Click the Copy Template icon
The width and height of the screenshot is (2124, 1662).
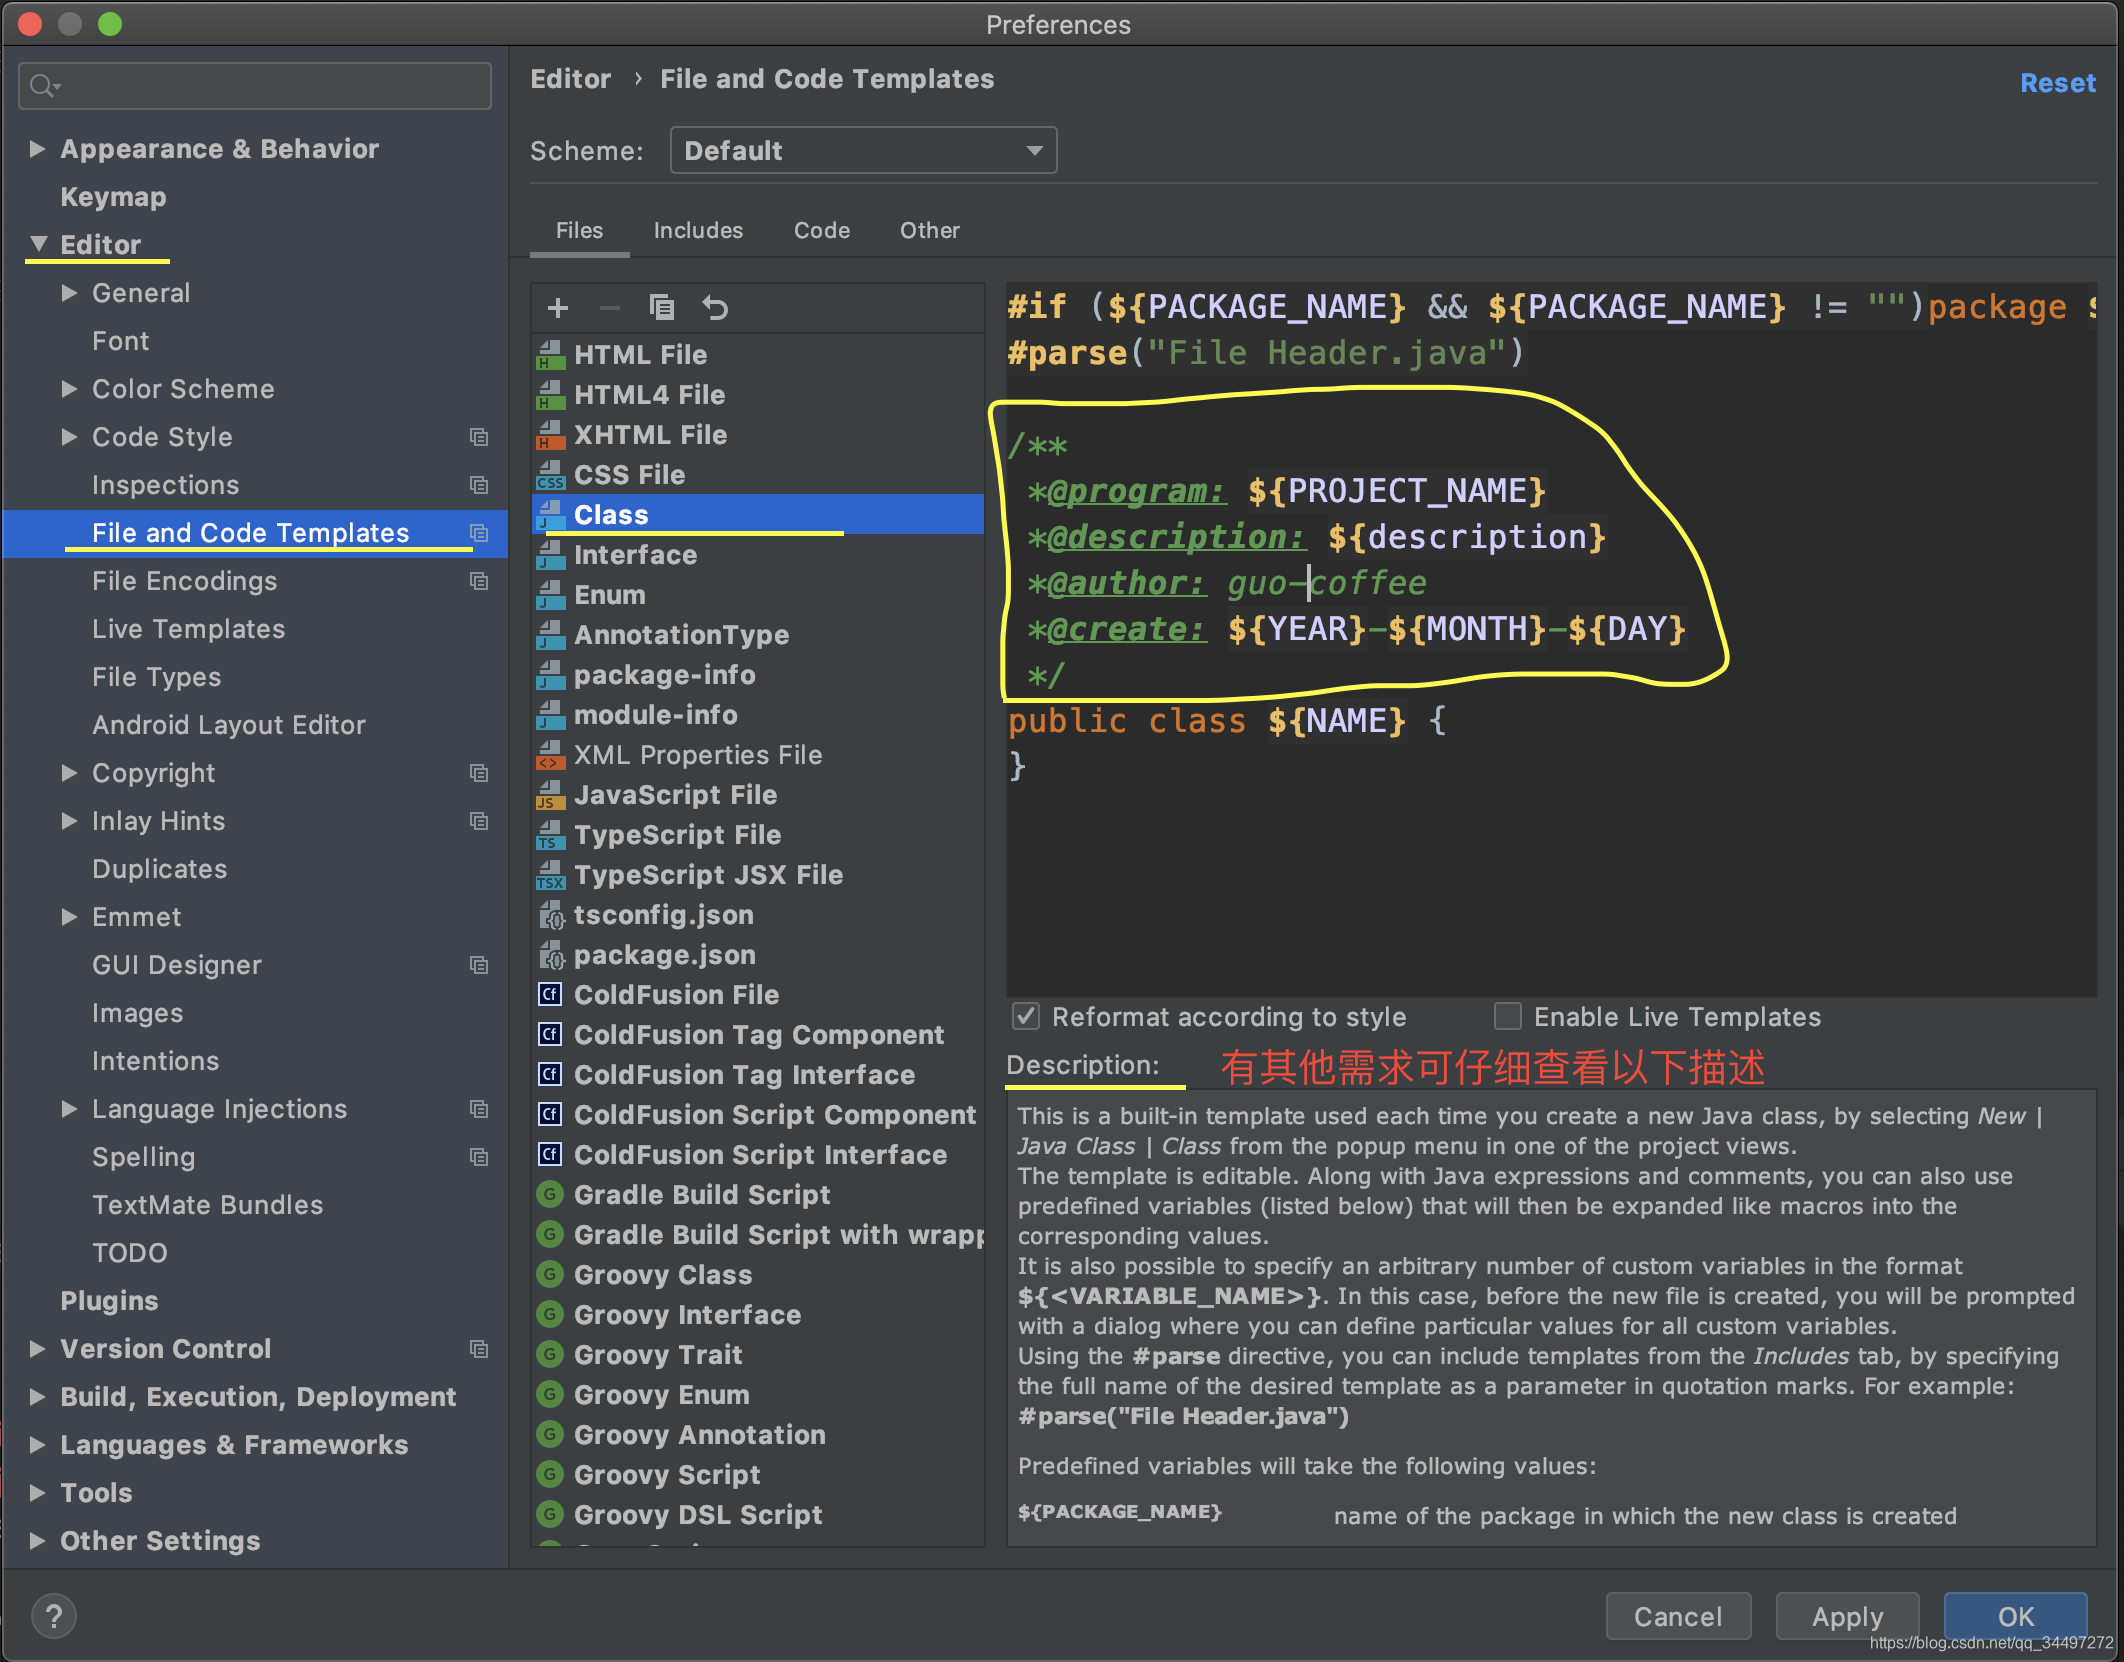click(x=661, y=308)
